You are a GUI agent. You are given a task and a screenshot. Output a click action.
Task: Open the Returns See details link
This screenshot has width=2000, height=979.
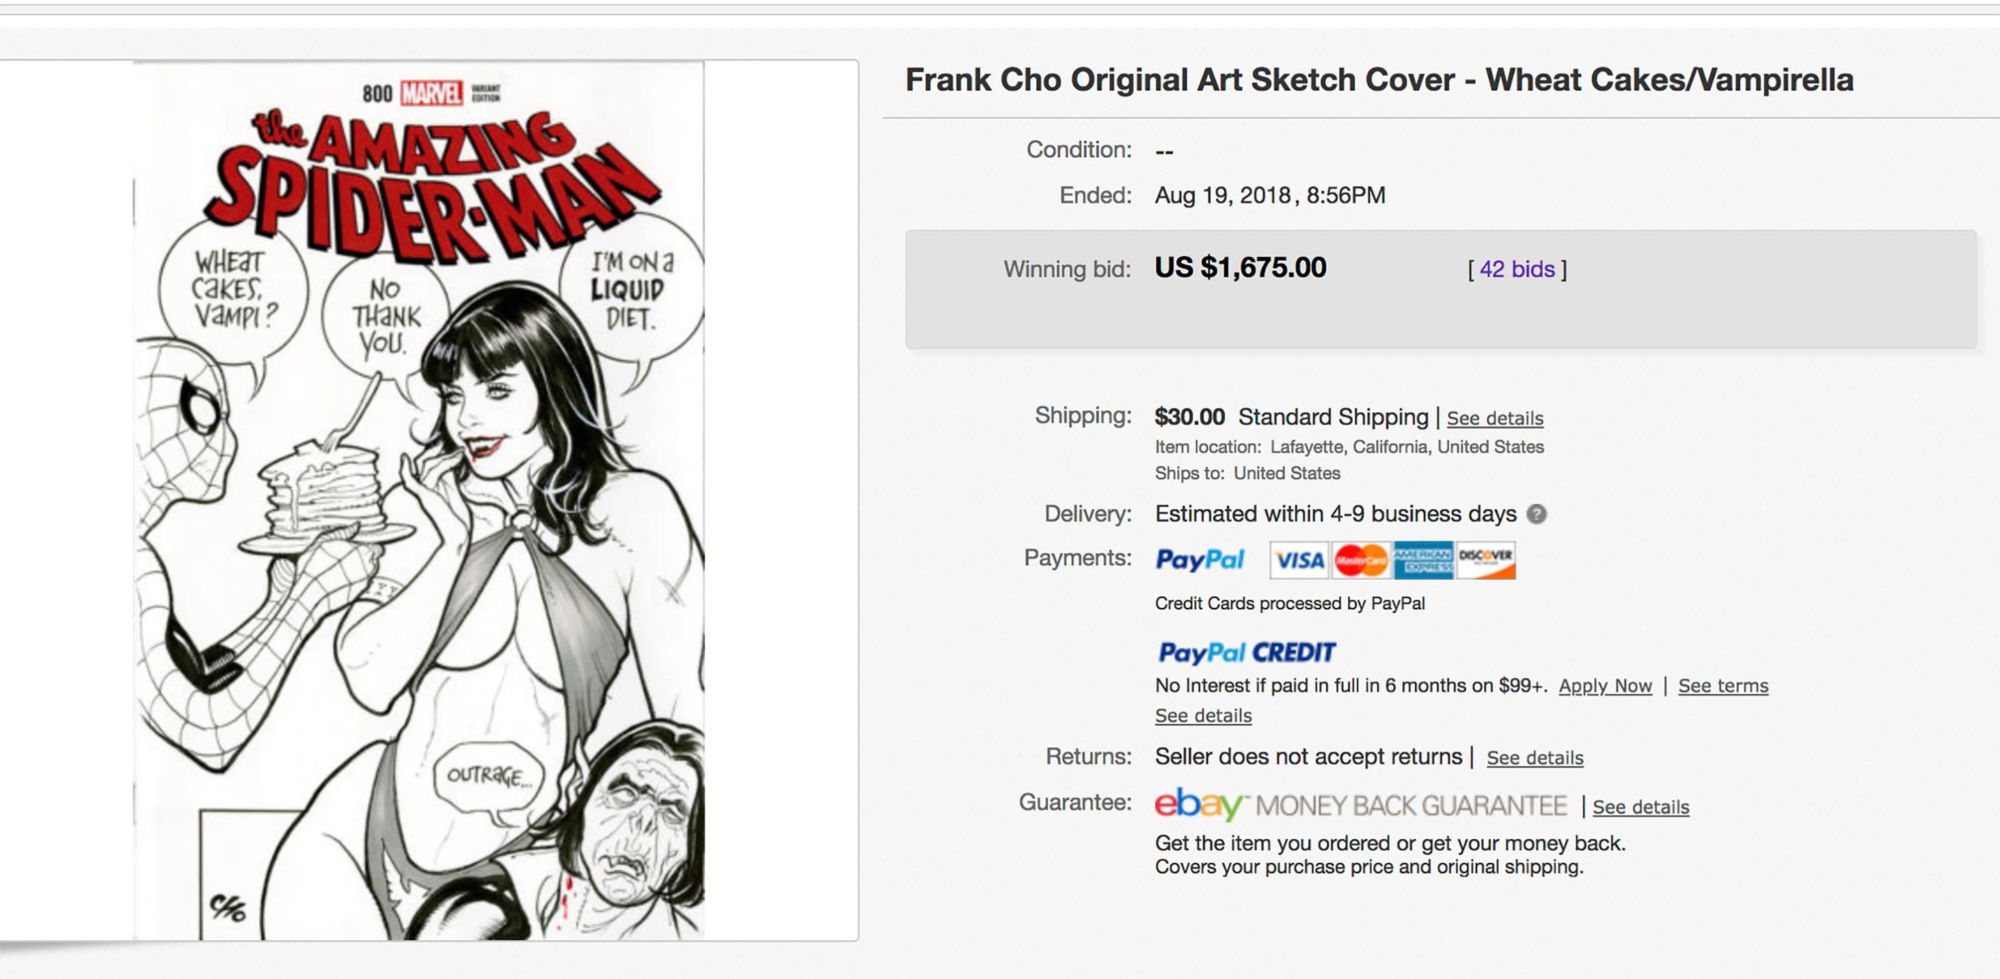pos(1534,758)
